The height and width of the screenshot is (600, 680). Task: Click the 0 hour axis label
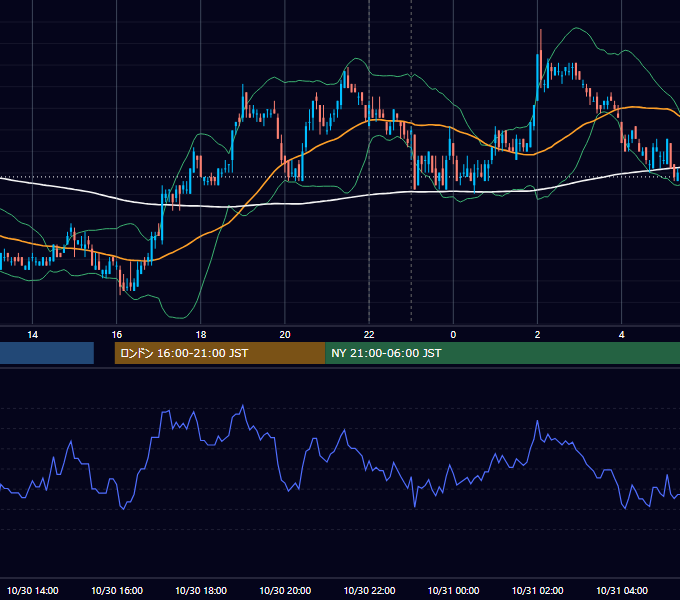coord(453,335)
